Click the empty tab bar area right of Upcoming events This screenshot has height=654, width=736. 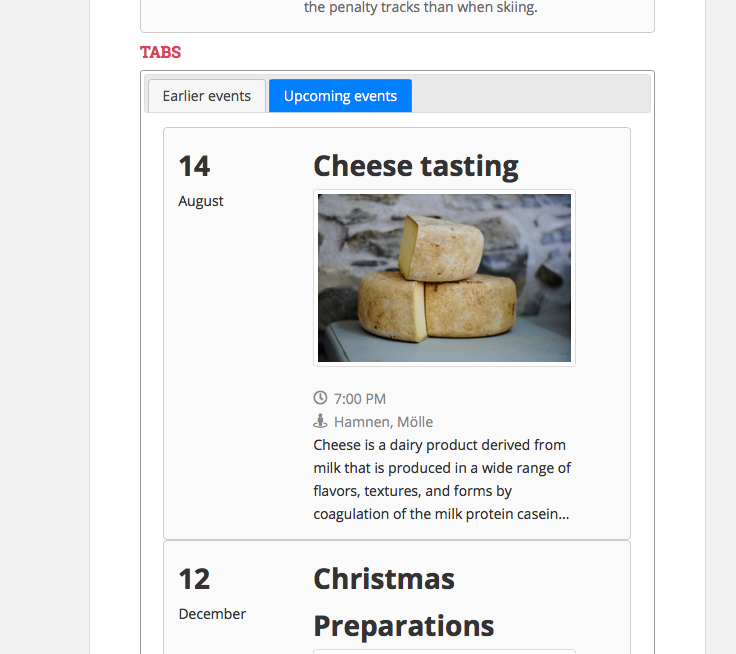[530, 96]
